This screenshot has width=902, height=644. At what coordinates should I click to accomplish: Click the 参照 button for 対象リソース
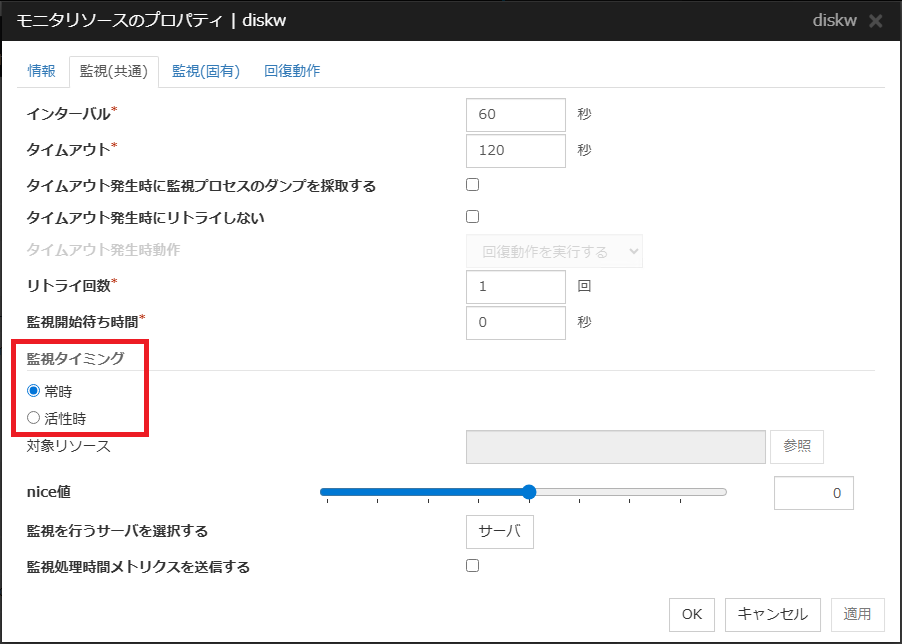(x=796, y=447)
